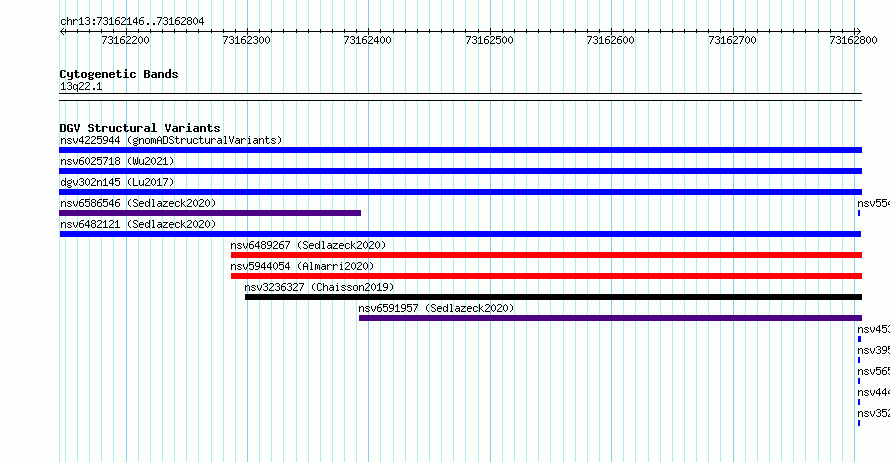
Task: Click the cut-off nsv453 label at right
Action: coord(874,329)
